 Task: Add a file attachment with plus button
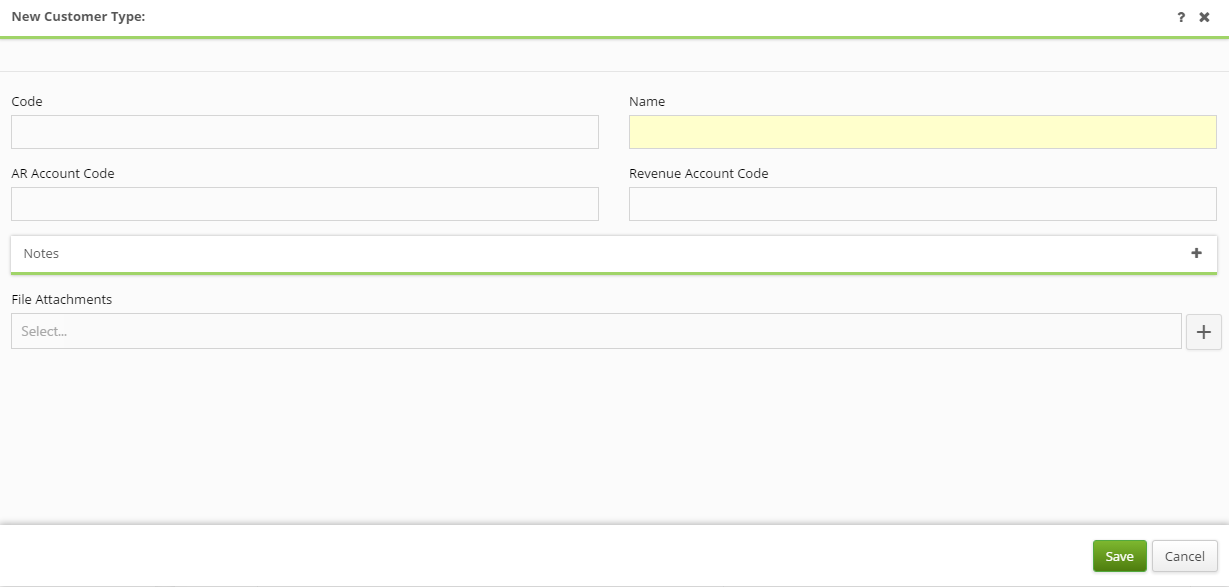tap(1203, 332)
